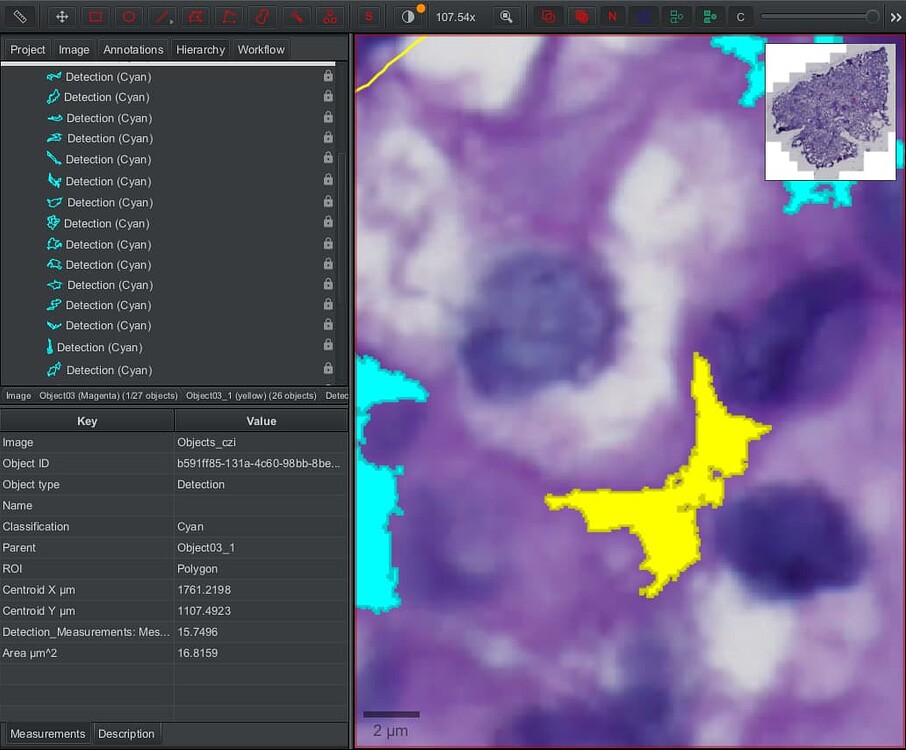The width and height of the screenshot is (906, 750).
Task: Lock icon on the first Detection (Cyan) entry
Action: 328,76
